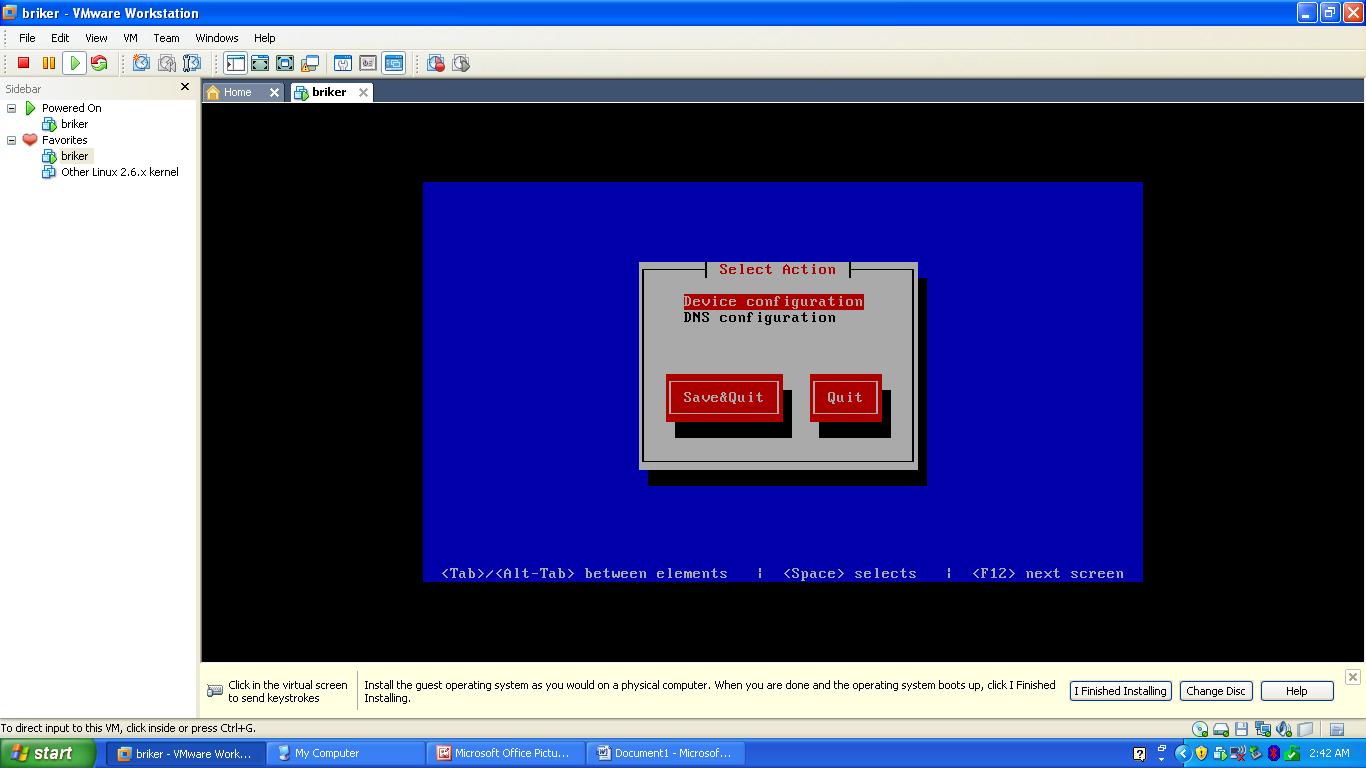Collapse the Favorites tree node

12,140
